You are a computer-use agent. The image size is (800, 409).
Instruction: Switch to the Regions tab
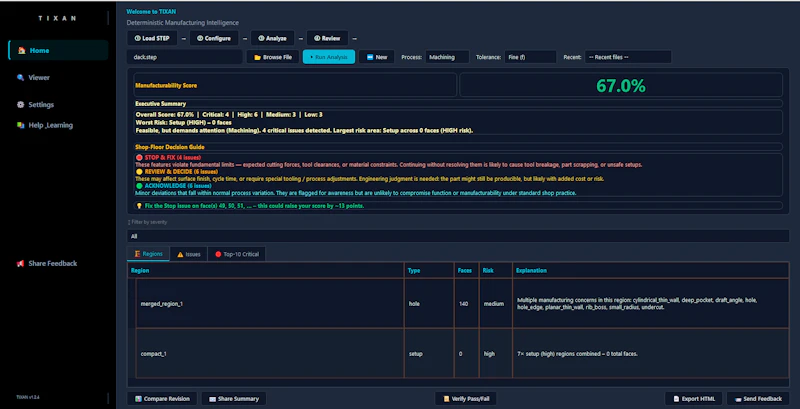click(148, 254)
